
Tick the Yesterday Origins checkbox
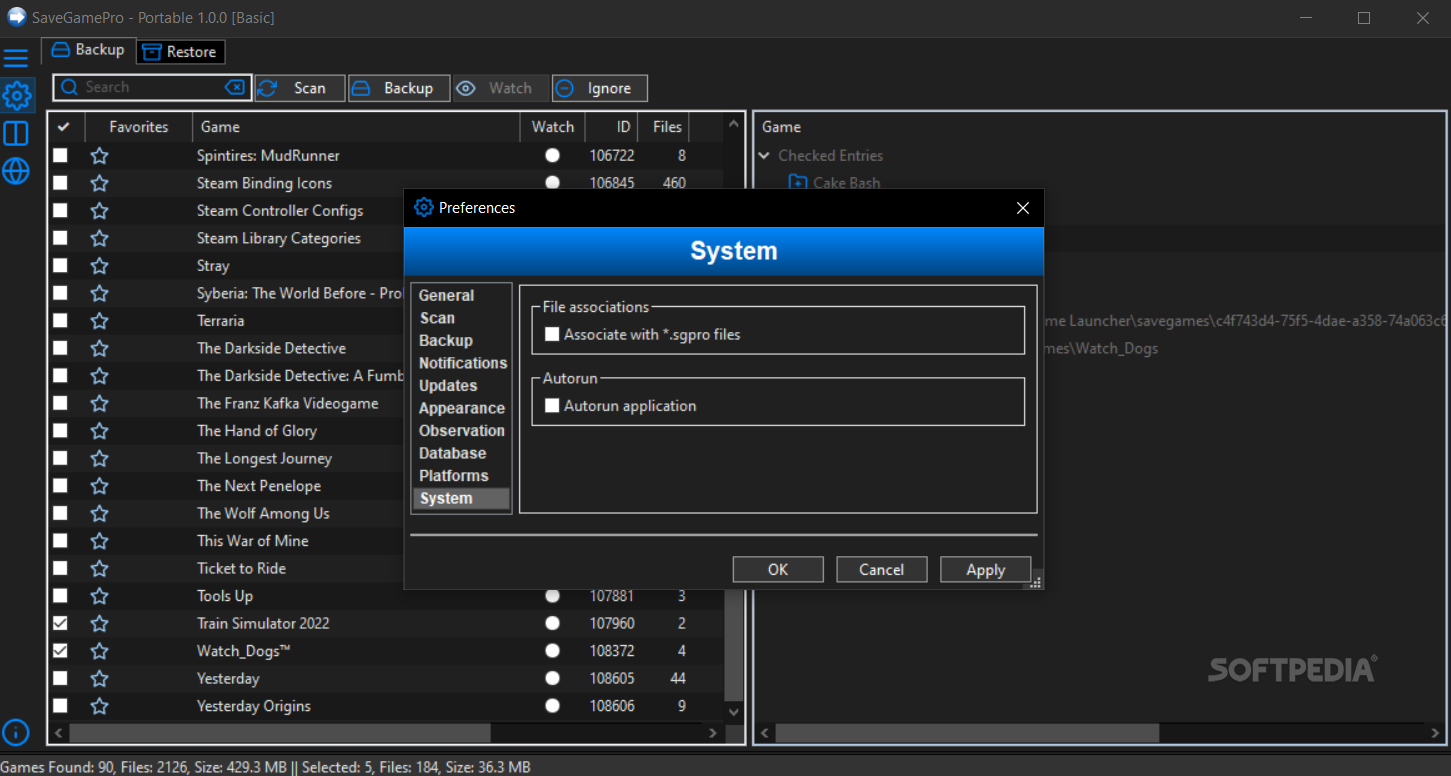pos(60,706)
